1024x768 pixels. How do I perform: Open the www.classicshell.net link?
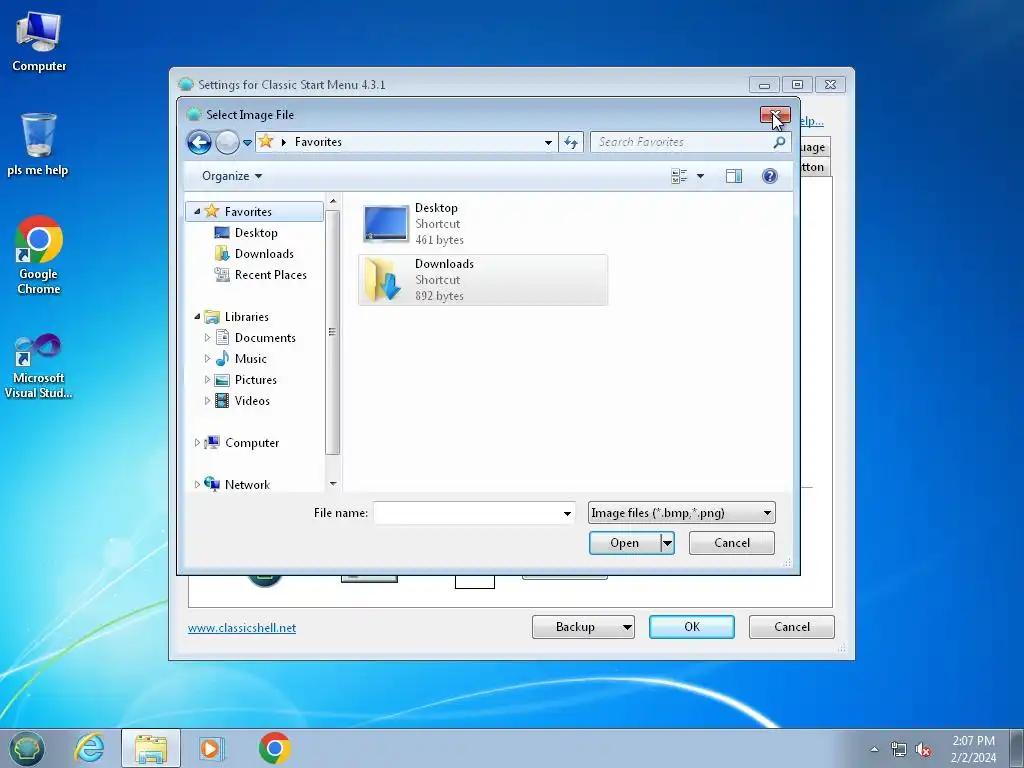(242, 628)
